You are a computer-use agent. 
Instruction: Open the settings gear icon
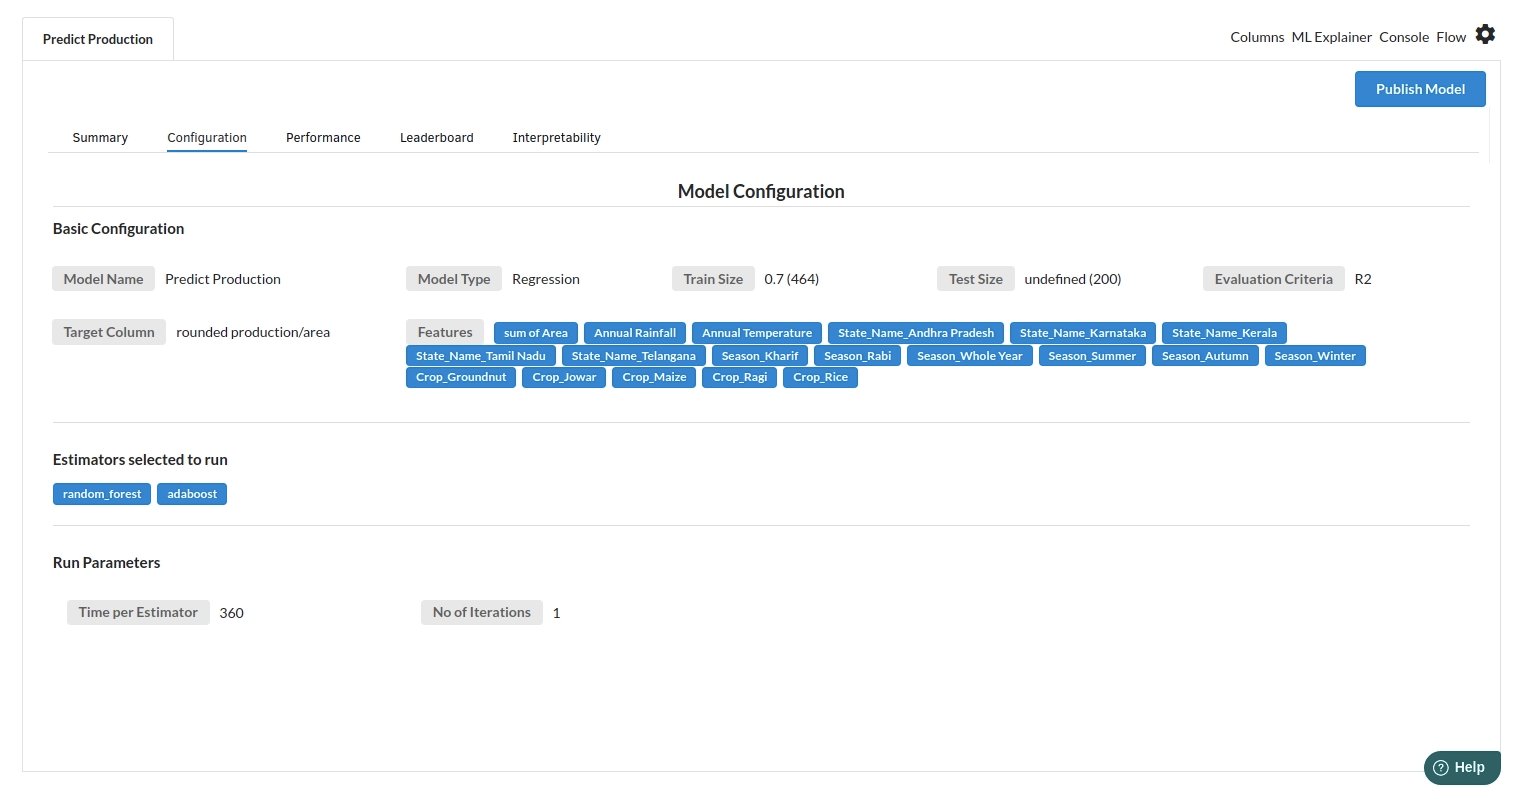click(x=1485, y=35)
